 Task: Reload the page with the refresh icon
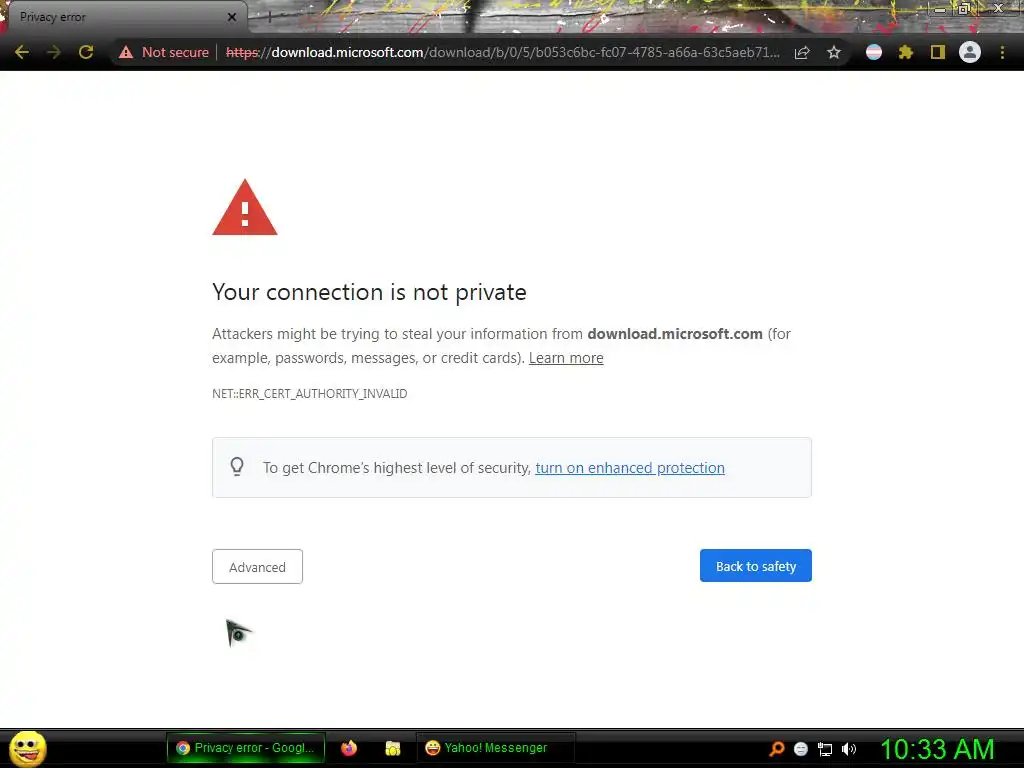point(86,52)
